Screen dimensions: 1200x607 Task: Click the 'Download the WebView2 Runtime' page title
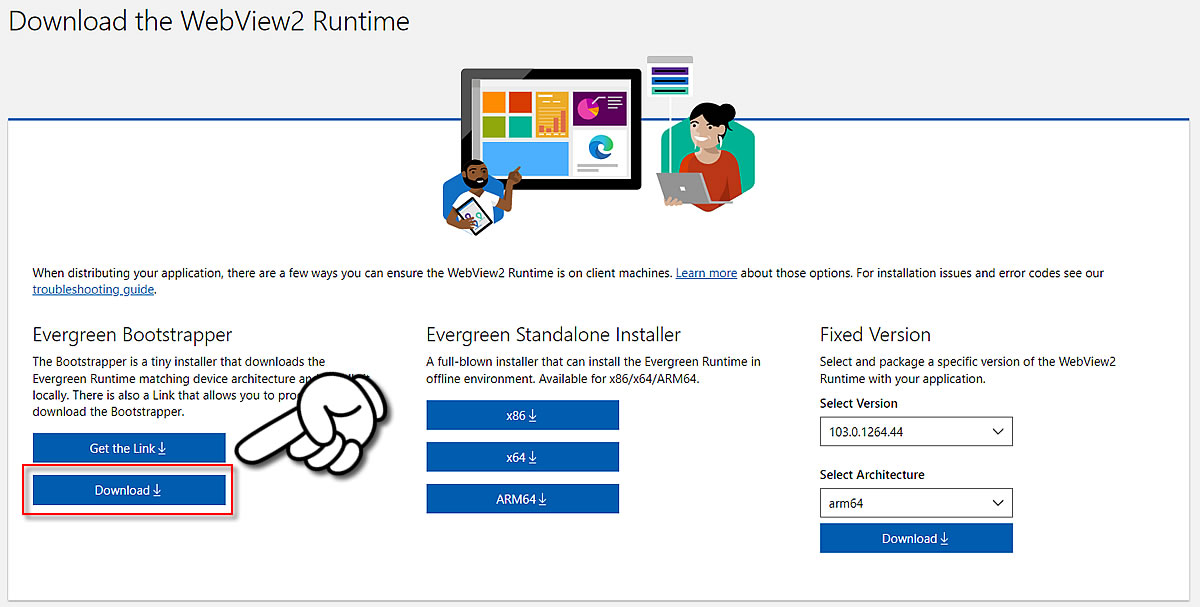coord(209,21)
